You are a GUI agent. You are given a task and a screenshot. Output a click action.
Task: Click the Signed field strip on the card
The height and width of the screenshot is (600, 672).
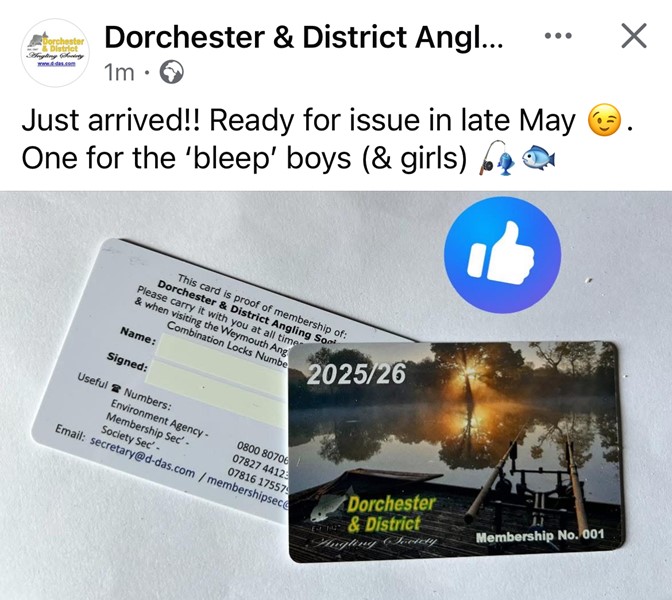click(x=216, y=393)
